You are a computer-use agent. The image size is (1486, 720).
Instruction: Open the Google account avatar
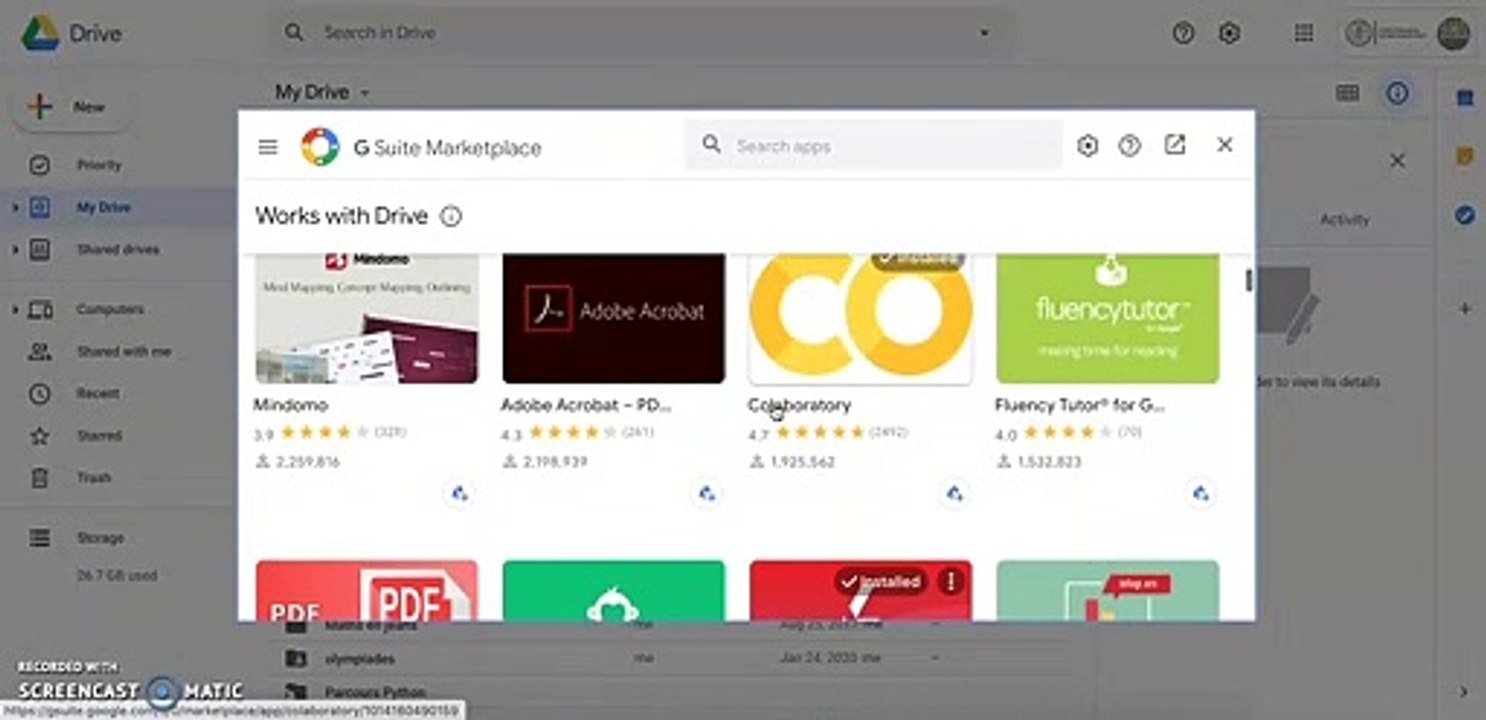1453,33
